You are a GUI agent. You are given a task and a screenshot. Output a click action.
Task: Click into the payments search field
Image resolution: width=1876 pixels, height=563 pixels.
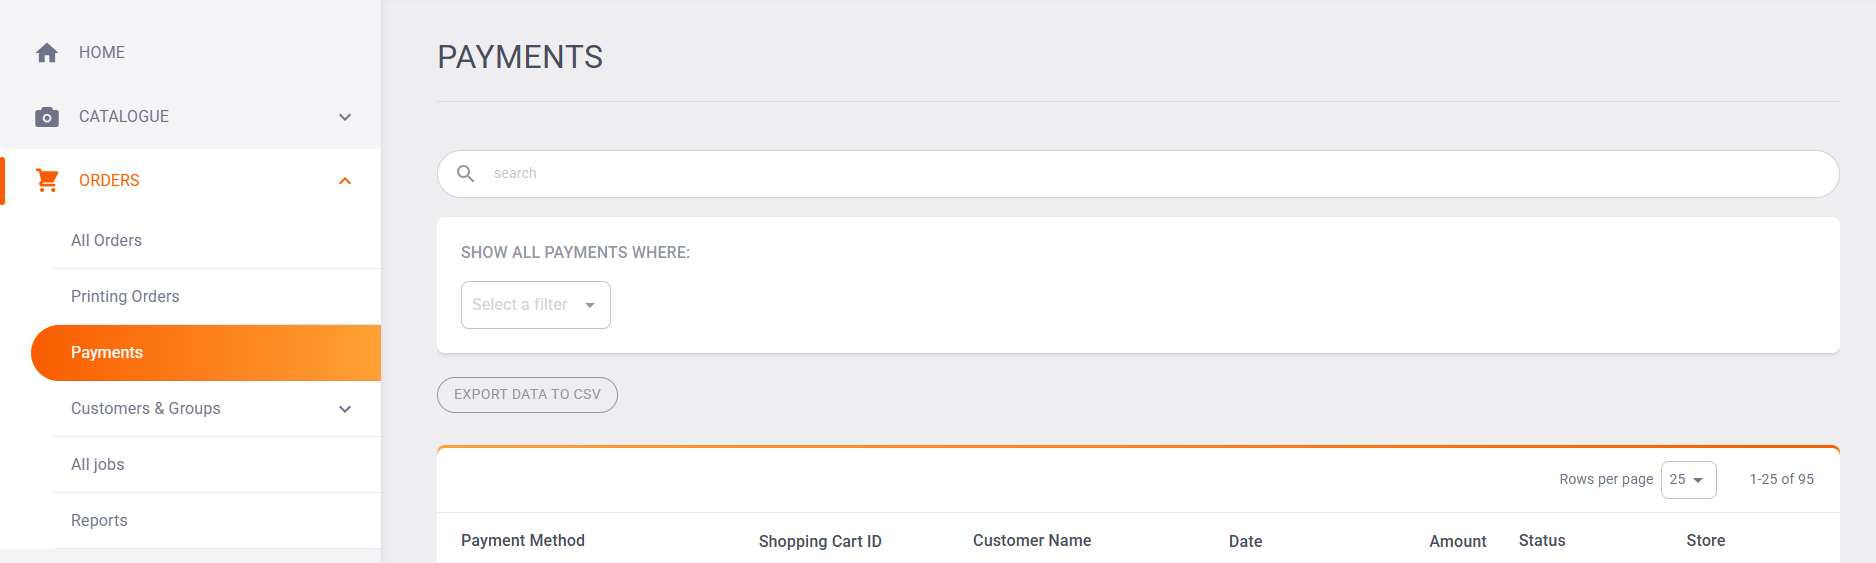[1150, 174]
